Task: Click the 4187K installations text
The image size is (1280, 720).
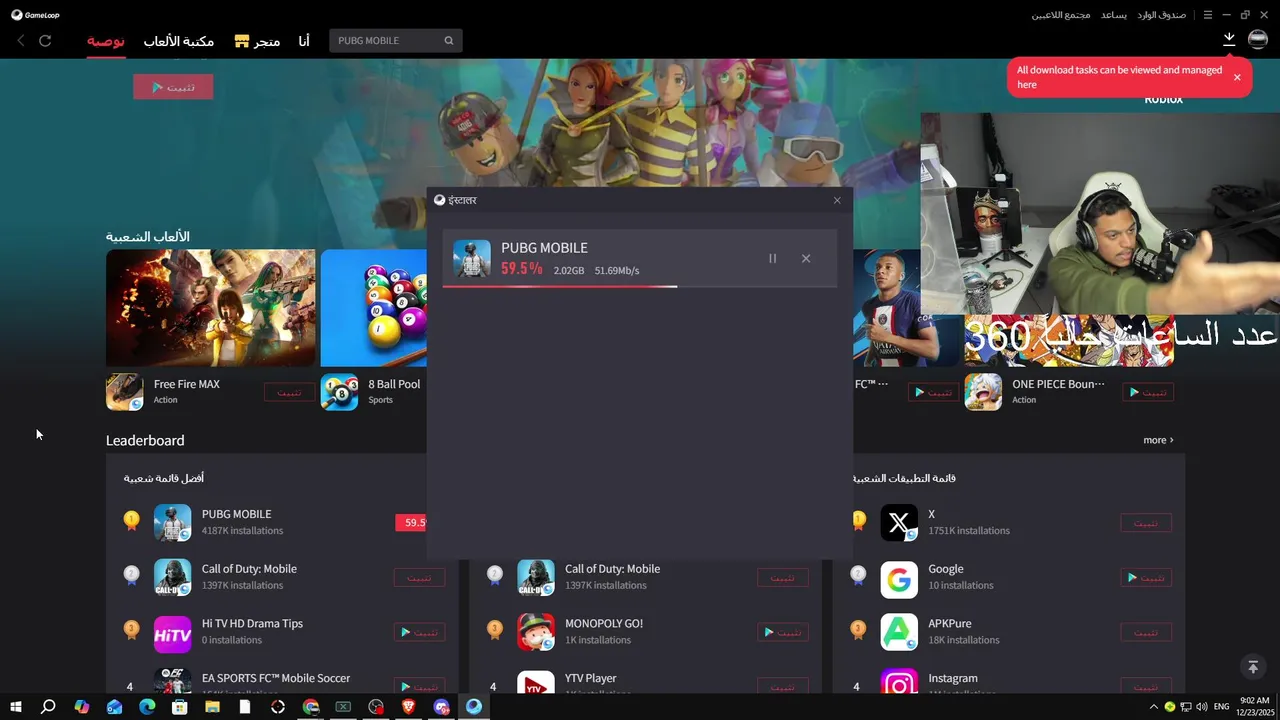Action: tap(242, 531)
